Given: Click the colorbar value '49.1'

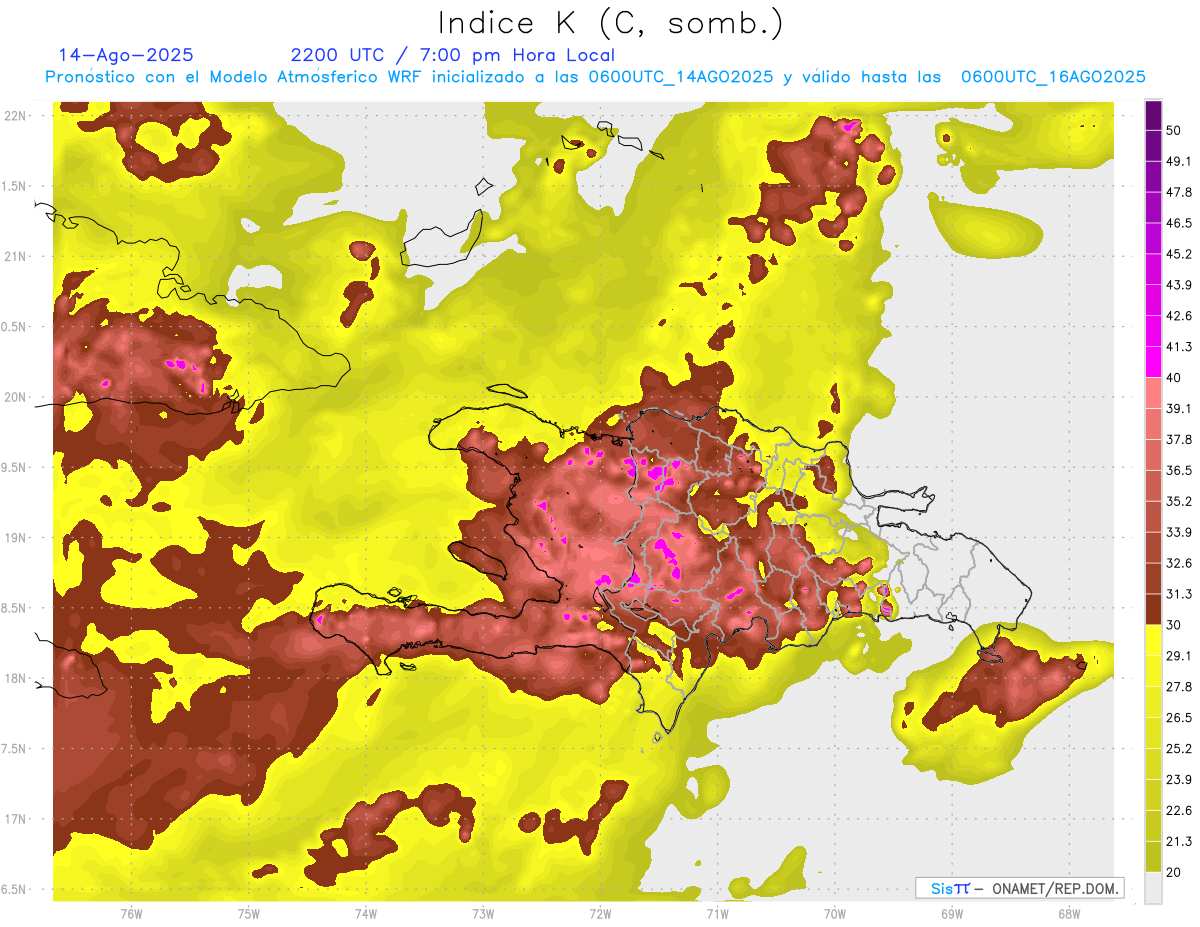Looking at the screenshot, I should [x=1179, y=161].
